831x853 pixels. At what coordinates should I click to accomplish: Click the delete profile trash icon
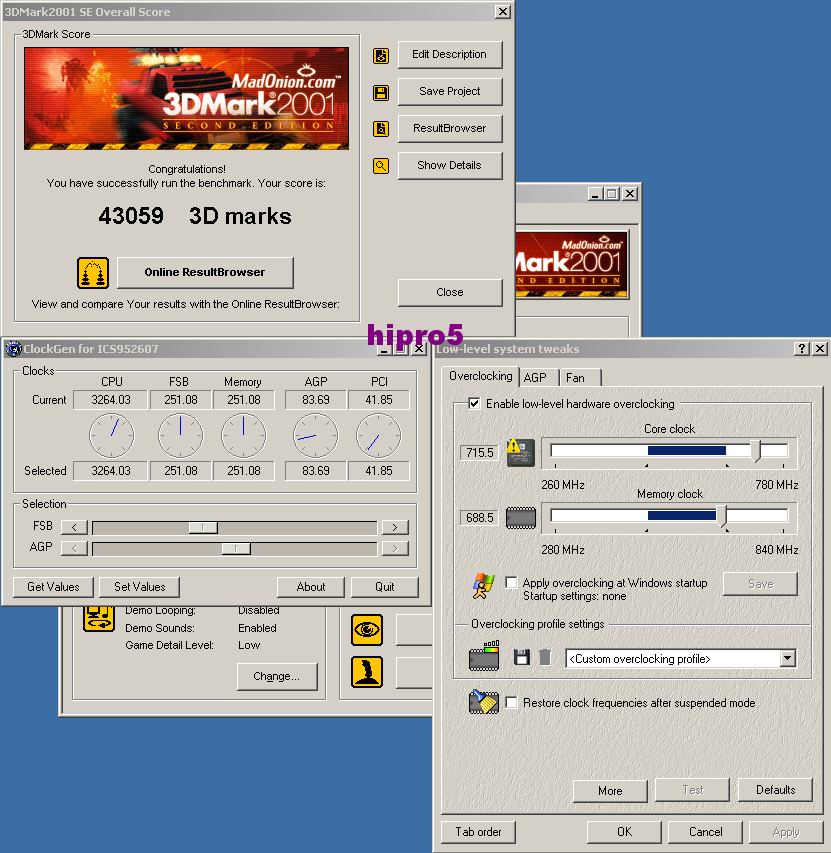pyautogui.click(x=545, y=657)
